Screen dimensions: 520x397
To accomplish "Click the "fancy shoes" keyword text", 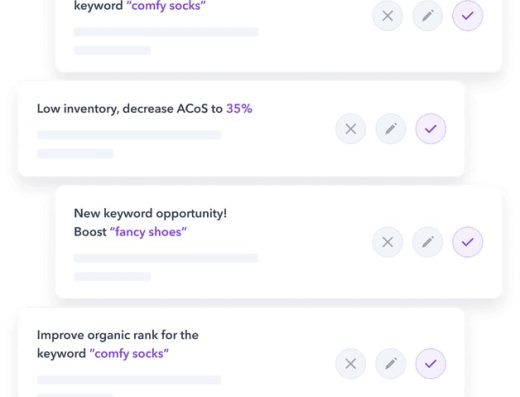I will coord(148,232).
